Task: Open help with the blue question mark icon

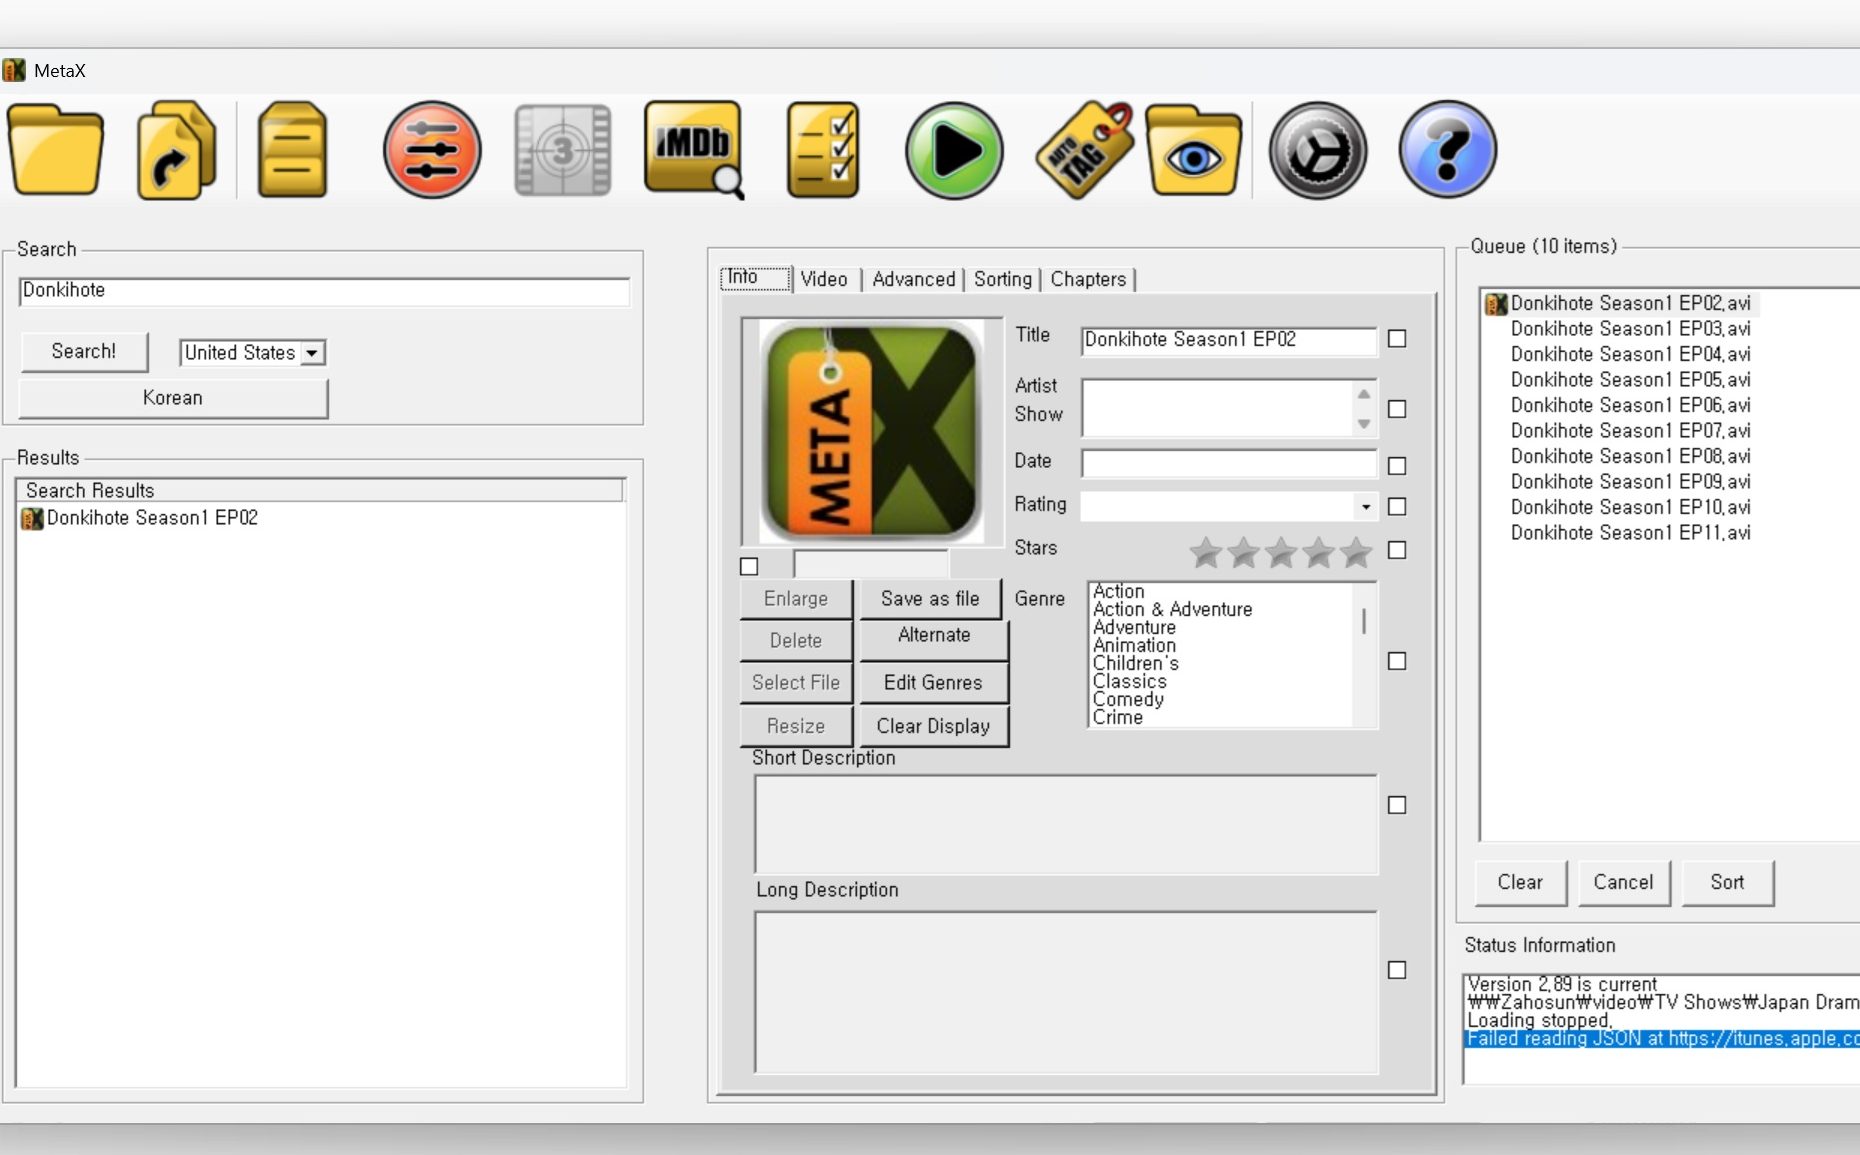Action: point(1447,150)
